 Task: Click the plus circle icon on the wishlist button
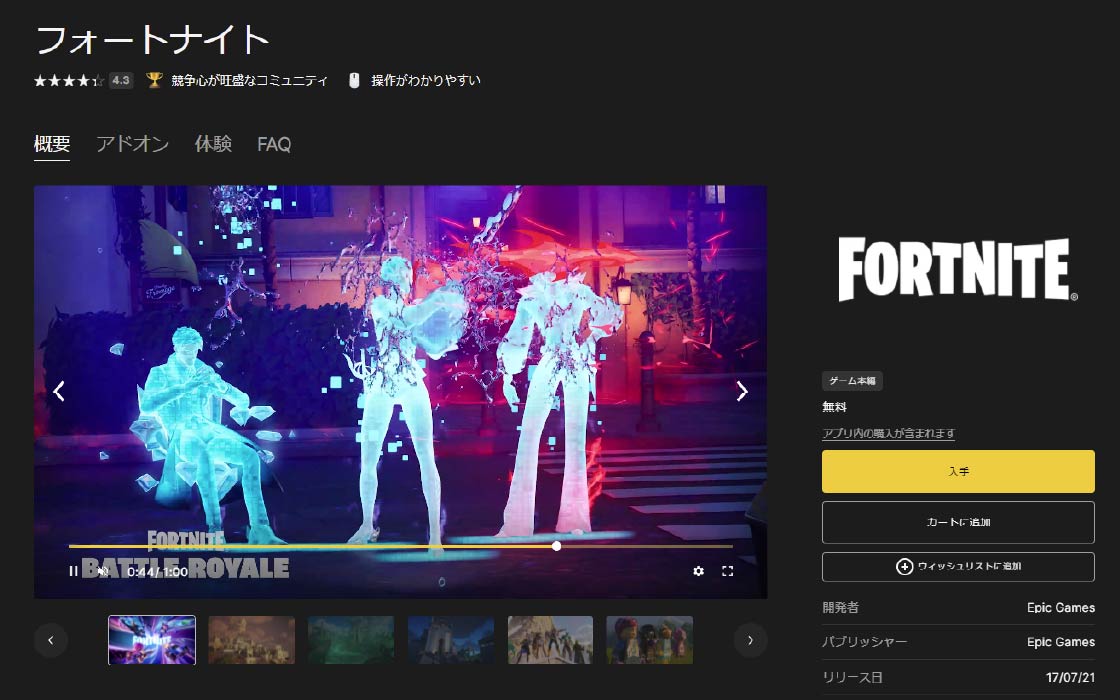904,566
